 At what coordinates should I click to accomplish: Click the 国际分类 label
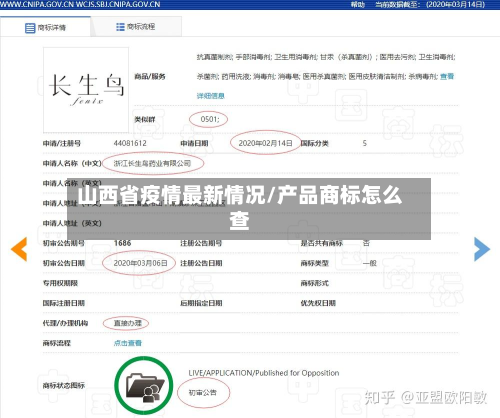315,143
